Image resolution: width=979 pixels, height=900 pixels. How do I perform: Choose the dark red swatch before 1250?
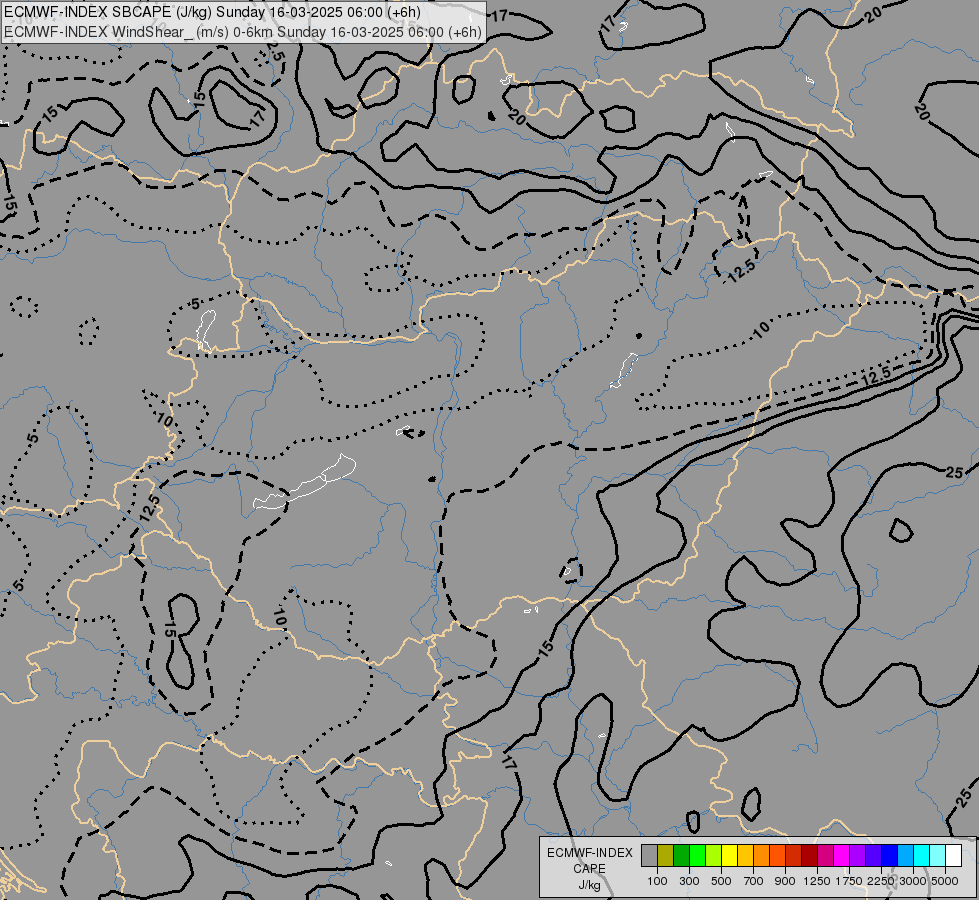click(x=809, y=855)
